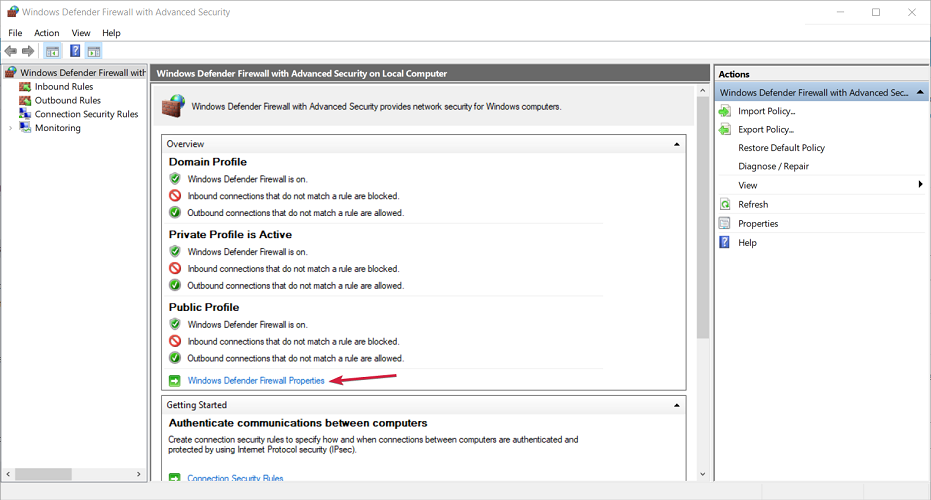The image size is (931, 500).
Task: Click the tree pane horizontal scrollbar thumb
Action: (43, 474)
